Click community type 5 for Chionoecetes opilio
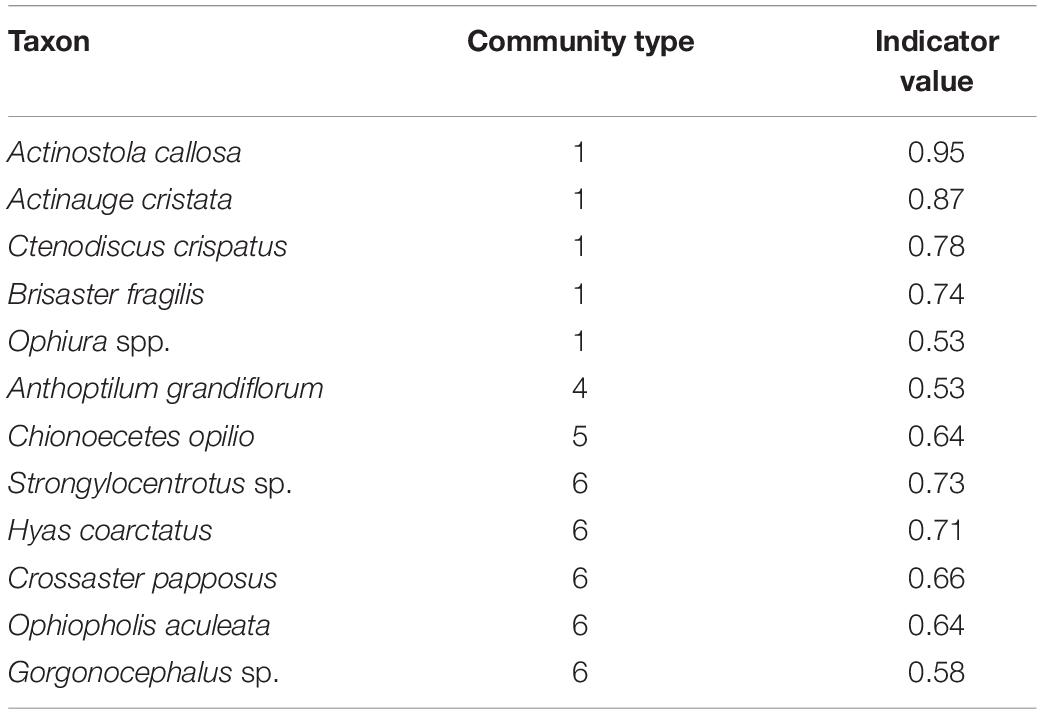 click(x=581, y=436)
